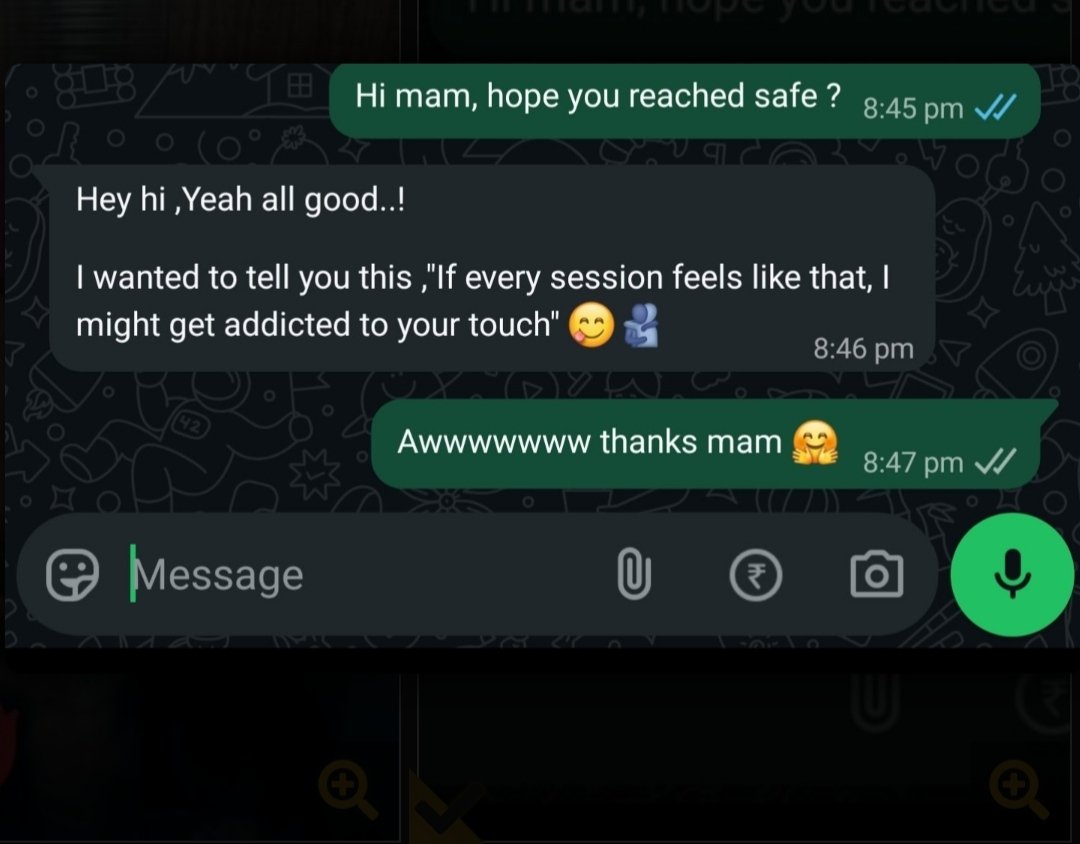Image resolution: width=1080 pixels, height=844 pixels.
Task: Select the 'Hi mam, hope you reached safe' message
Action: (x=685, y=101)
